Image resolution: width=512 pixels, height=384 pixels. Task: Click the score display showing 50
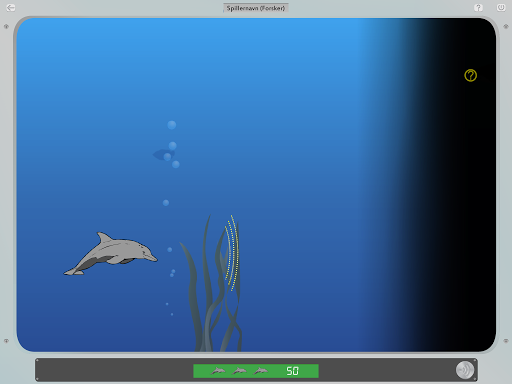(292, 371)
